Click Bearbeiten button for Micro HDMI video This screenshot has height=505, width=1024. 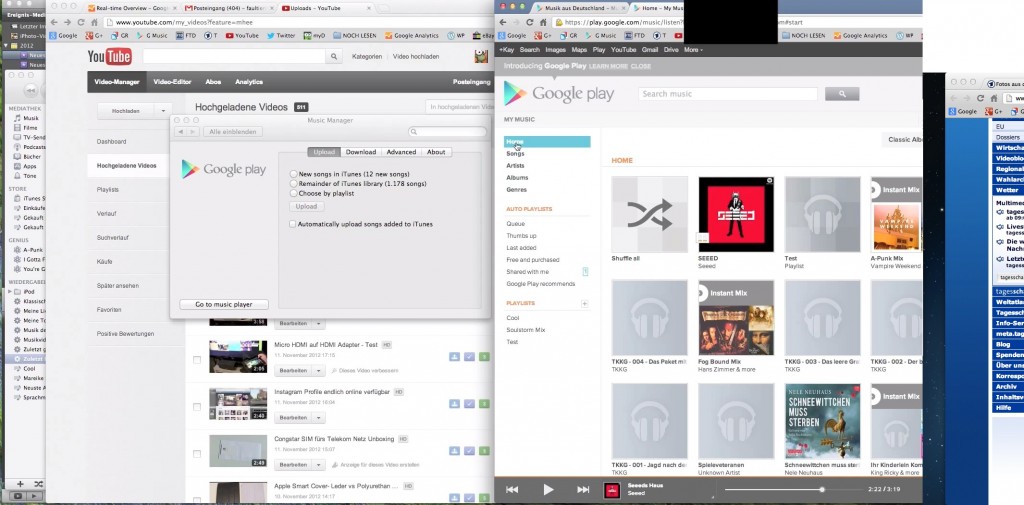294,370
